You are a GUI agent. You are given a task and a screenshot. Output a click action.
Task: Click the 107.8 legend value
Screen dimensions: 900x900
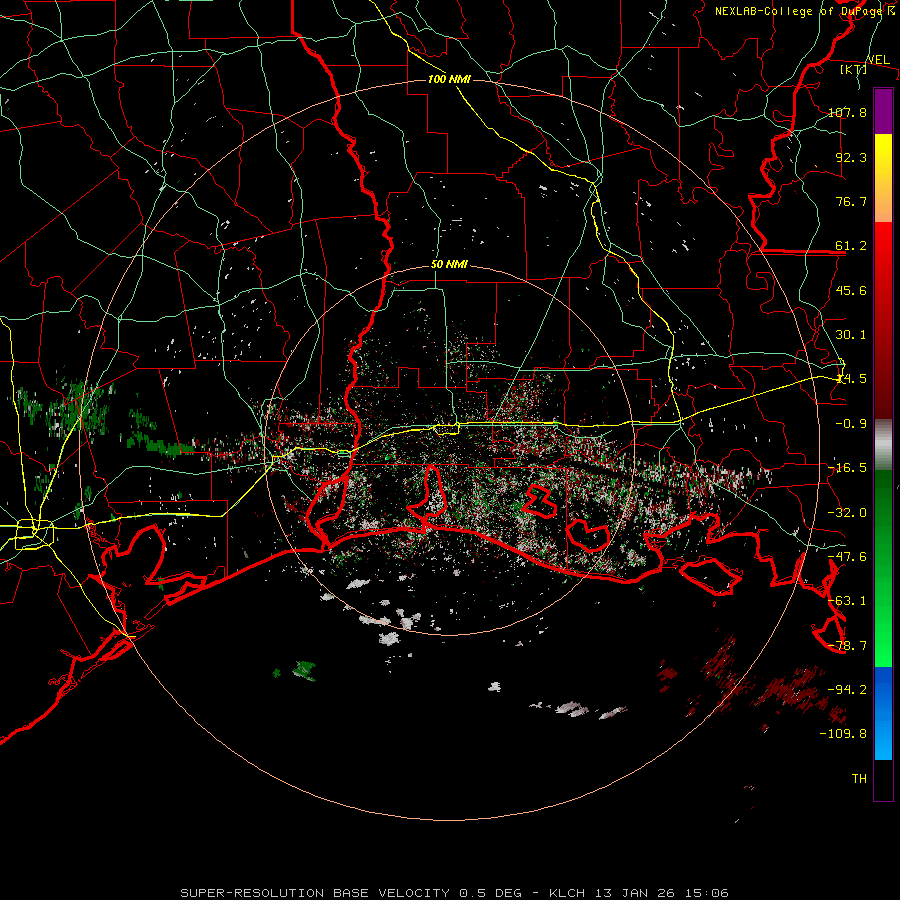pyautogui.click(x=847, y=112)
